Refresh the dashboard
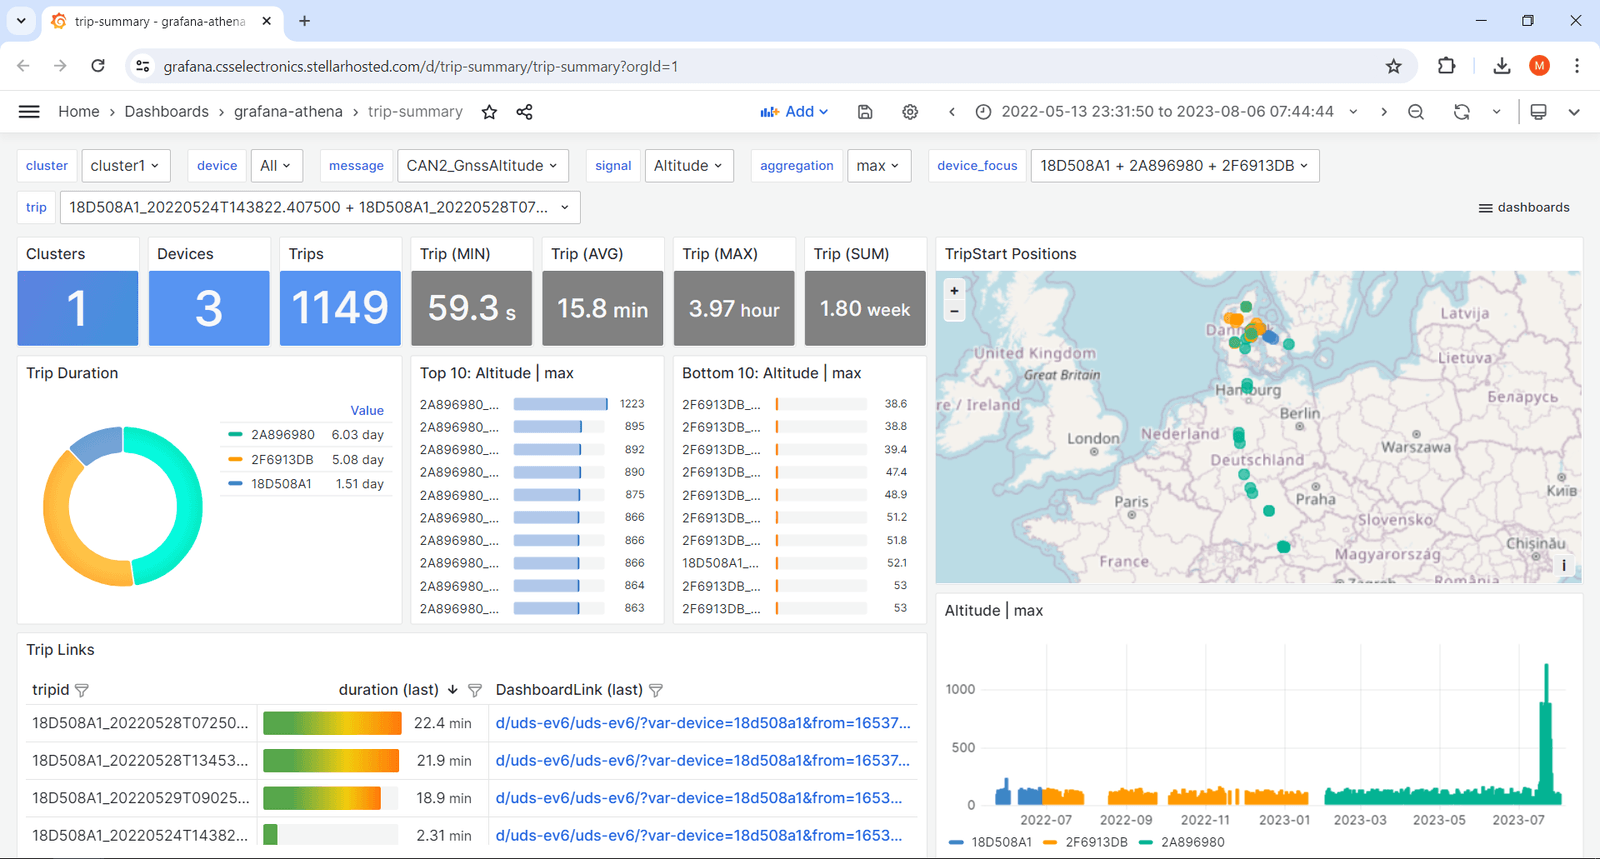Viewport: 1600px width, 859px height. pos(1462,112)
